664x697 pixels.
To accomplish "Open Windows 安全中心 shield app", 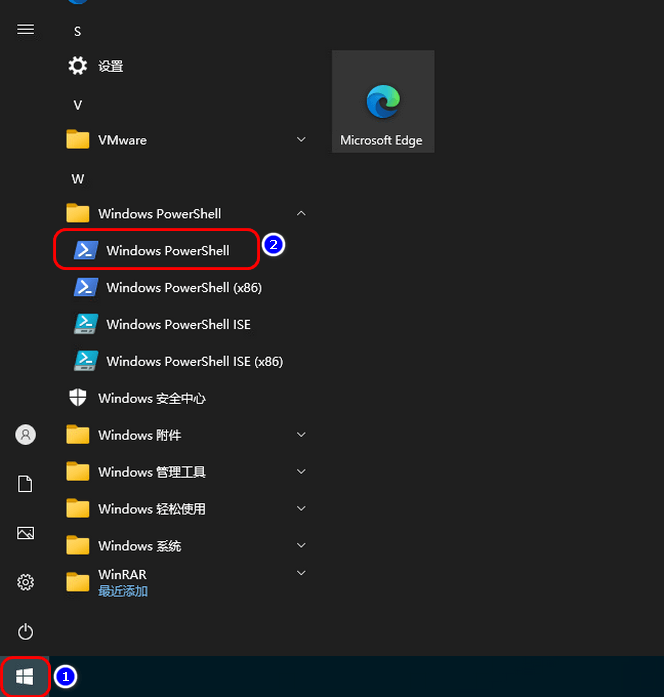I will (151, 398).
